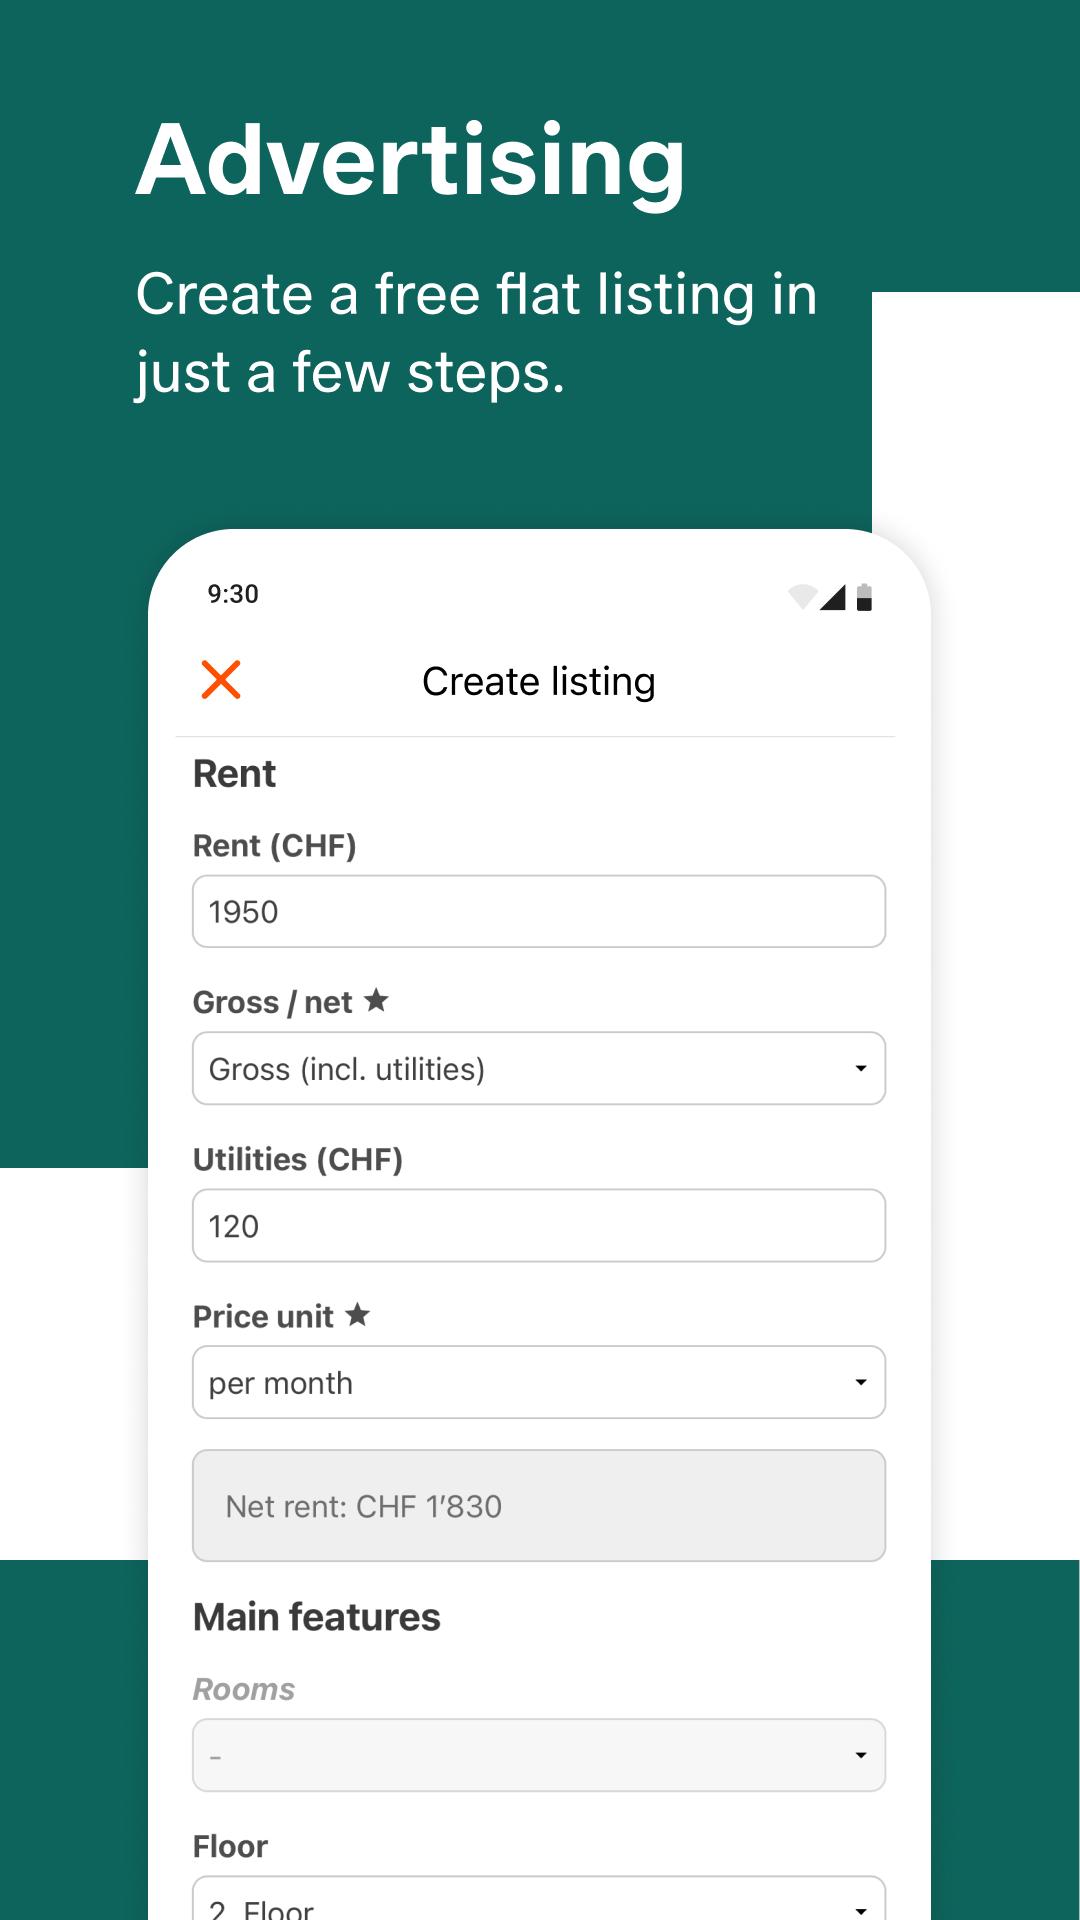Viewport: 1080px width, 1920px height.
Task: Open the Rooms dropdown
Action: coord(539,1755)
